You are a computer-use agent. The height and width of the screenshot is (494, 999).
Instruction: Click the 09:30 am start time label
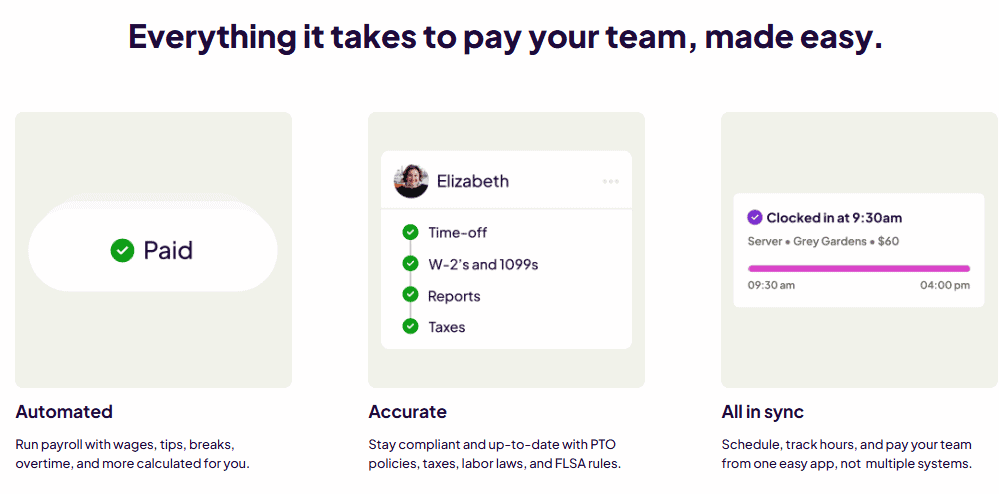771,285
